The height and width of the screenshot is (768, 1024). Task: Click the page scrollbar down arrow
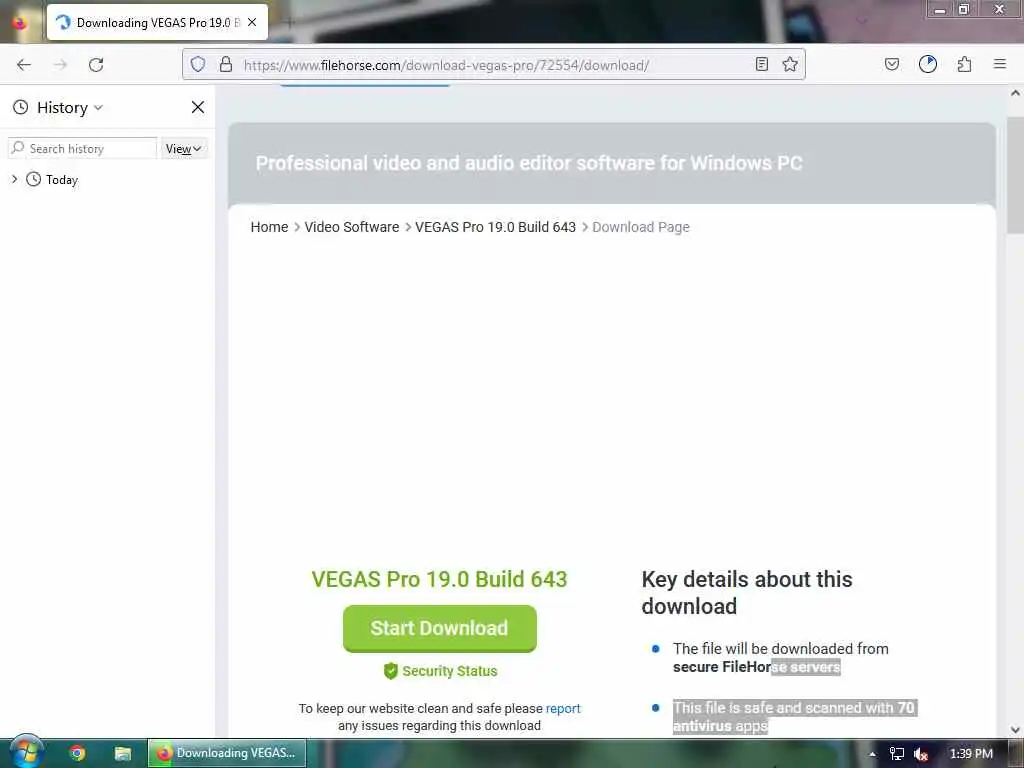click(1016, 729)
